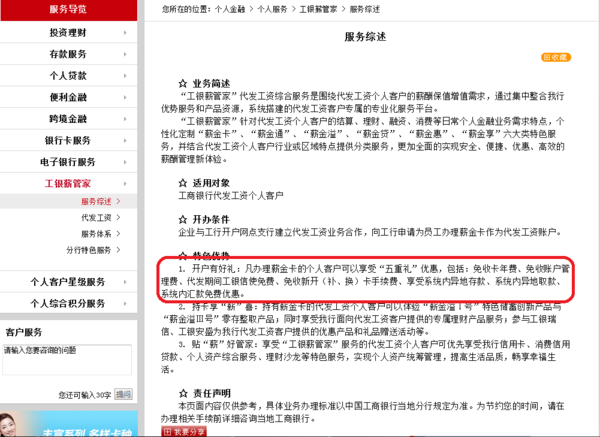Image resolution: width=600 pixels, height=437 pixels.
Task: Select the 工银薪管家 menu item
Action: pyautogui.click(x=68, y=184)
